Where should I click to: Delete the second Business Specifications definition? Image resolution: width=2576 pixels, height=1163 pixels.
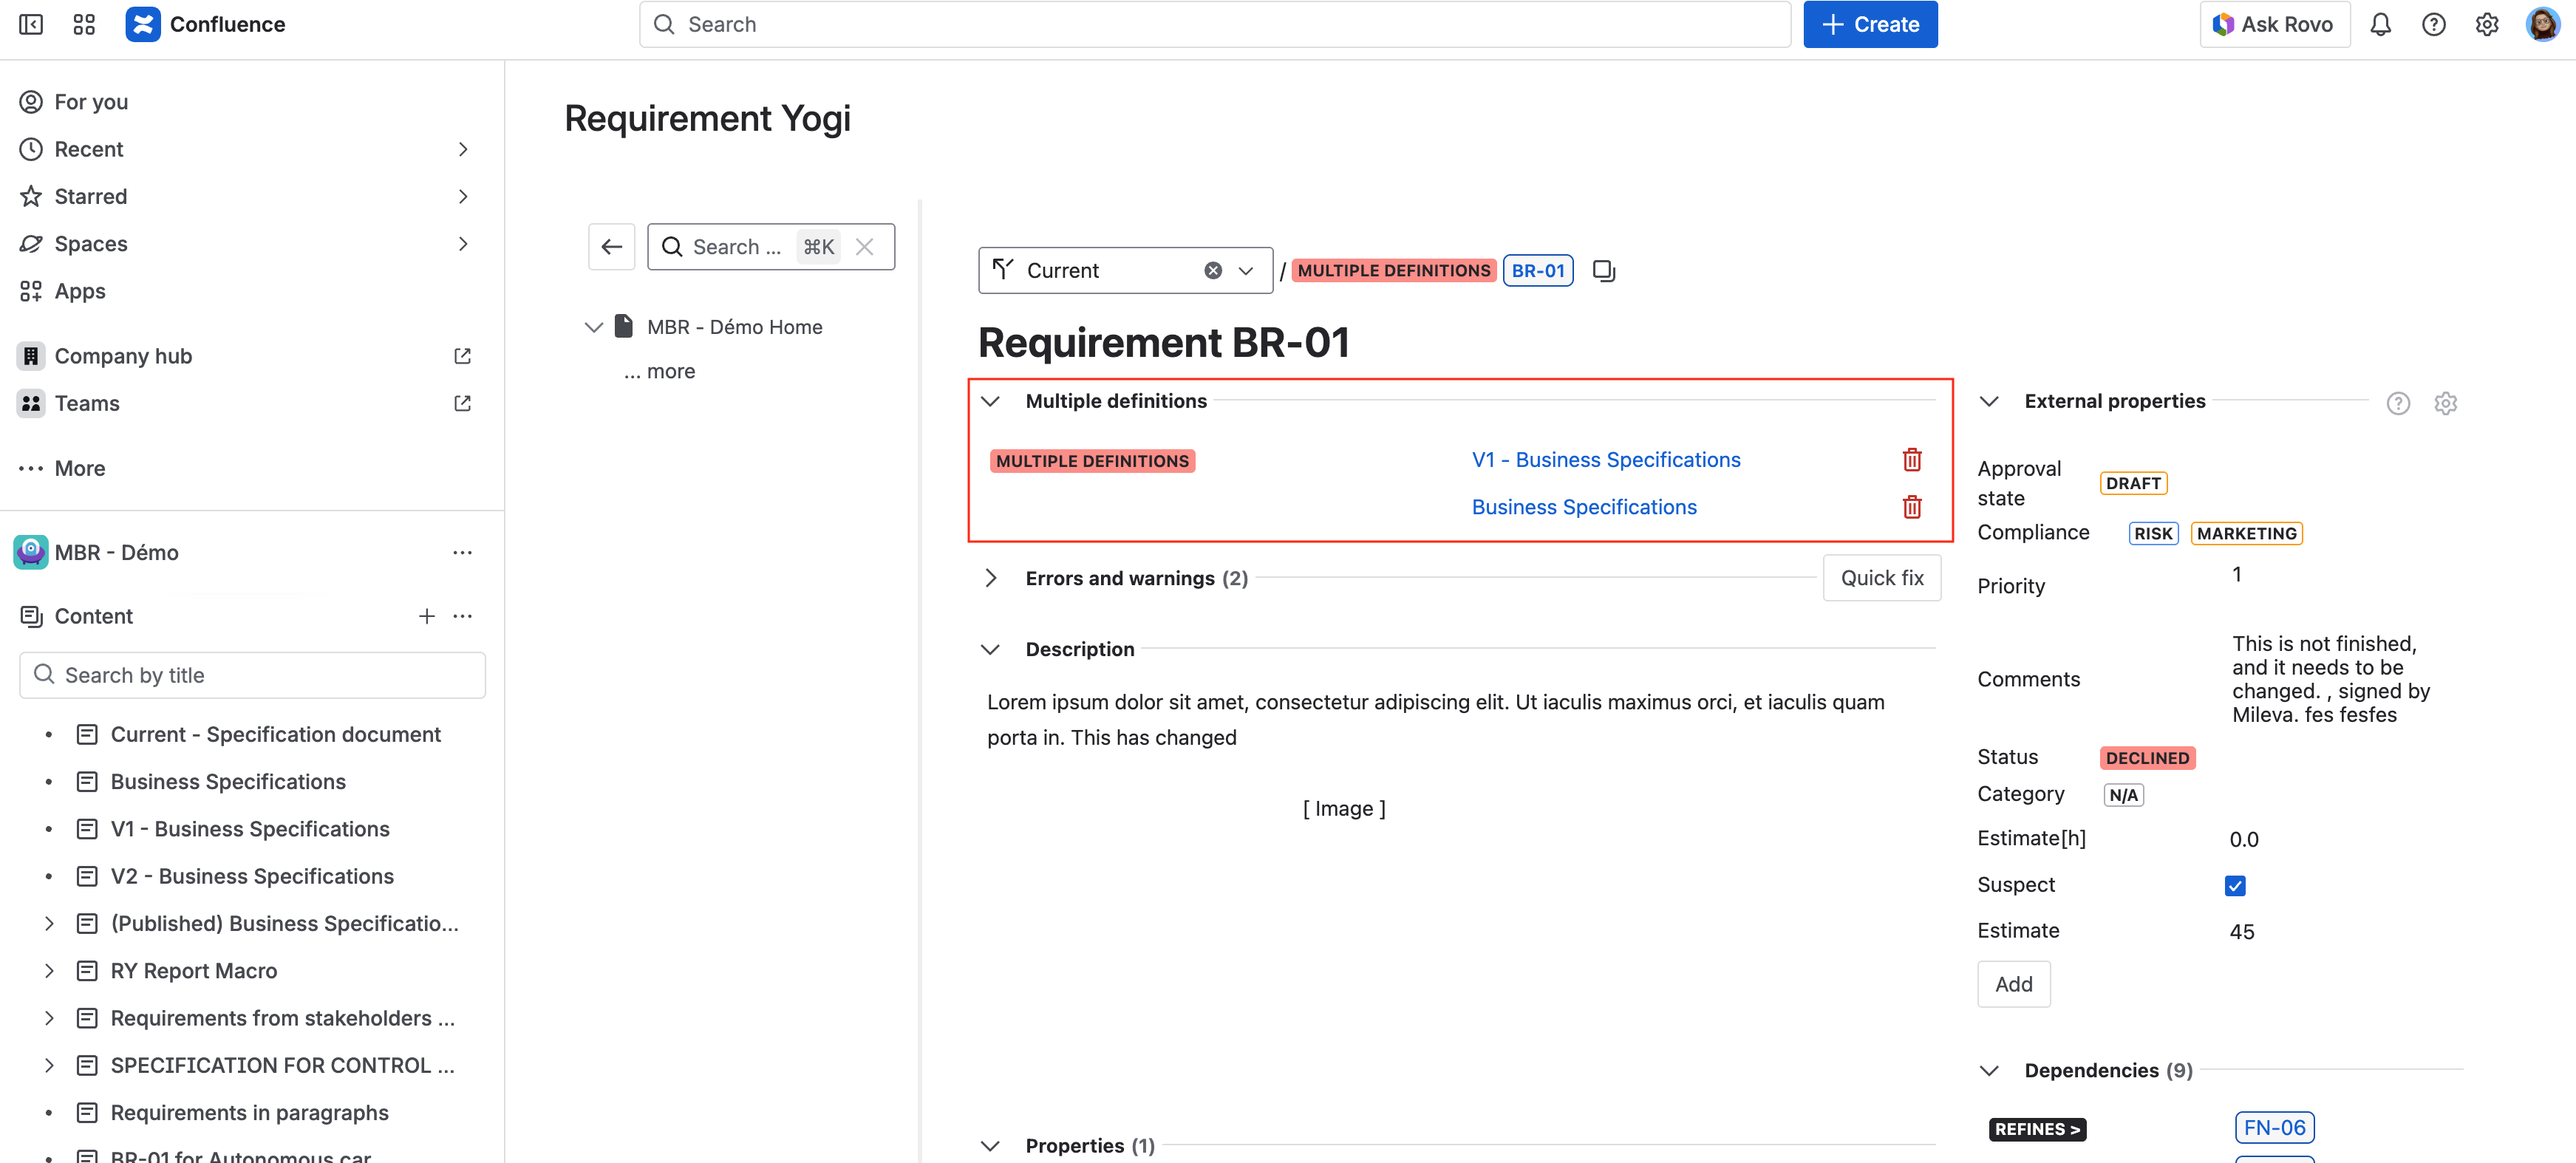[x=1911, y=507]
